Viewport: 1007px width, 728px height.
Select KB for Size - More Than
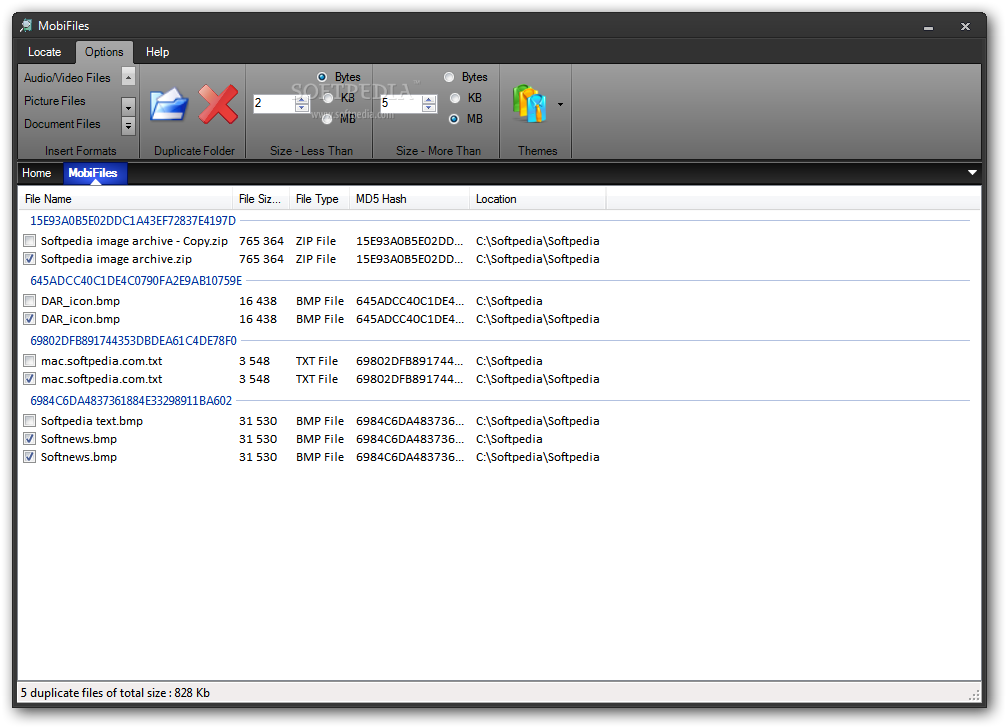click(x=455, y=98)
